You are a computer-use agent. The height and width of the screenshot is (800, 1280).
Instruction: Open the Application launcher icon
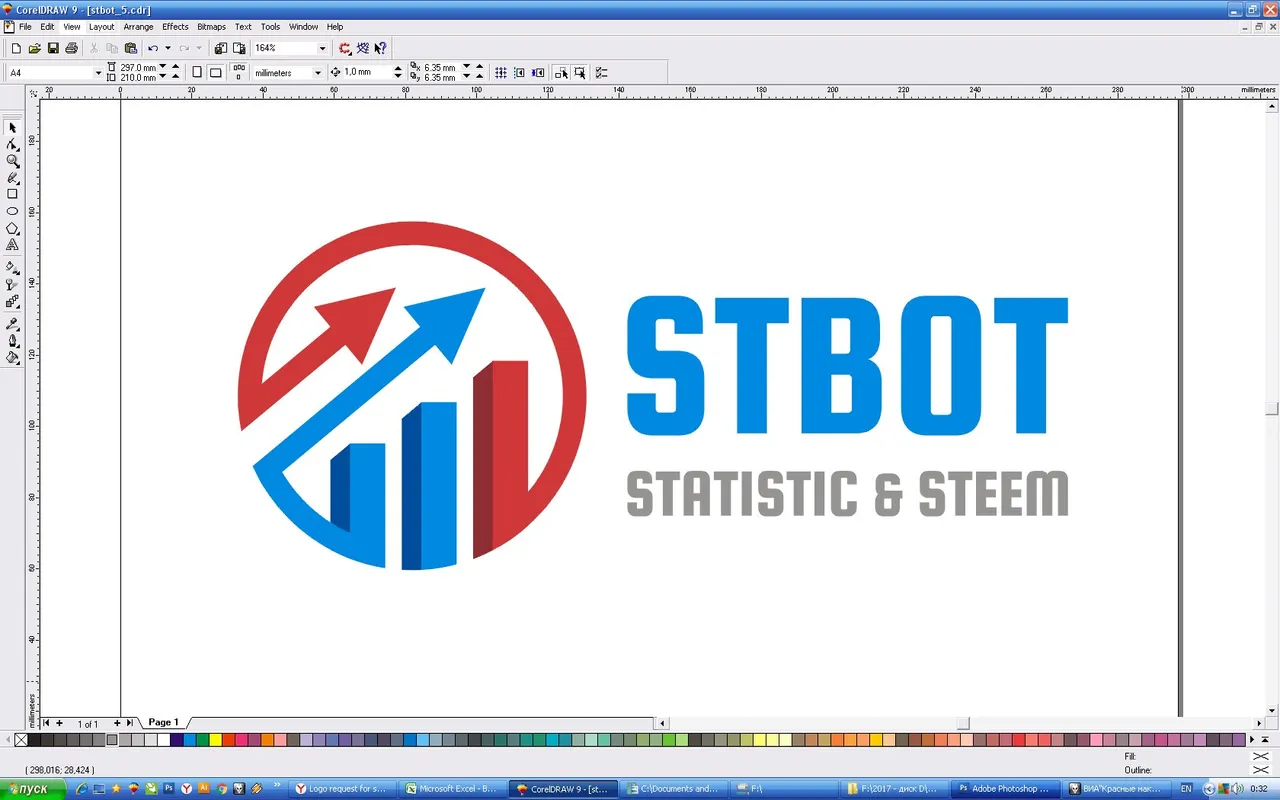pyautogui.click(x=345, y=48)
